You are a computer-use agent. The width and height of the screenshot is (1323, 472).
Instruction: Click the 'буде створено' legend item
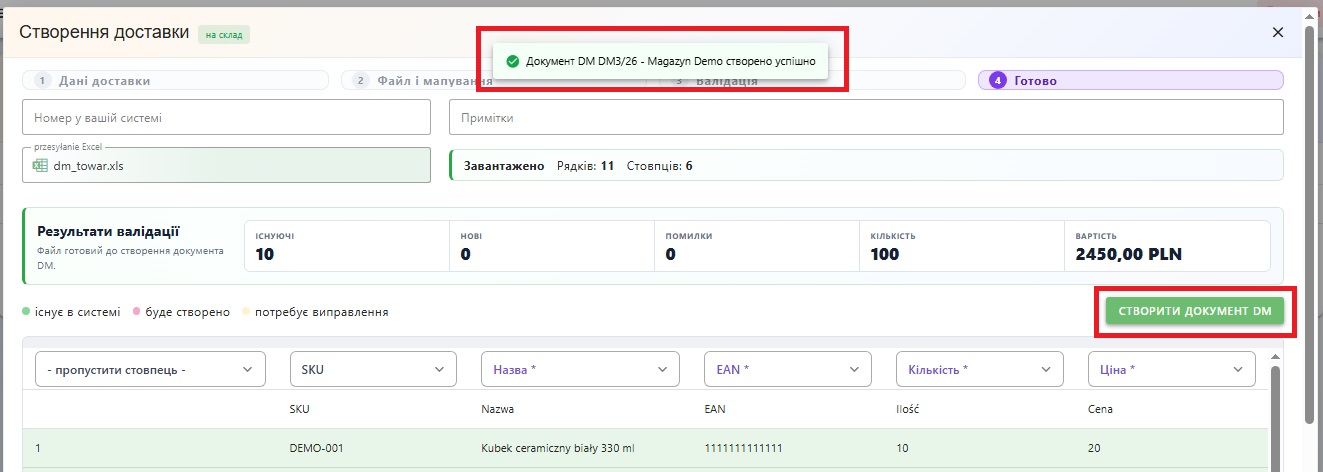click(x=182, y=312)
